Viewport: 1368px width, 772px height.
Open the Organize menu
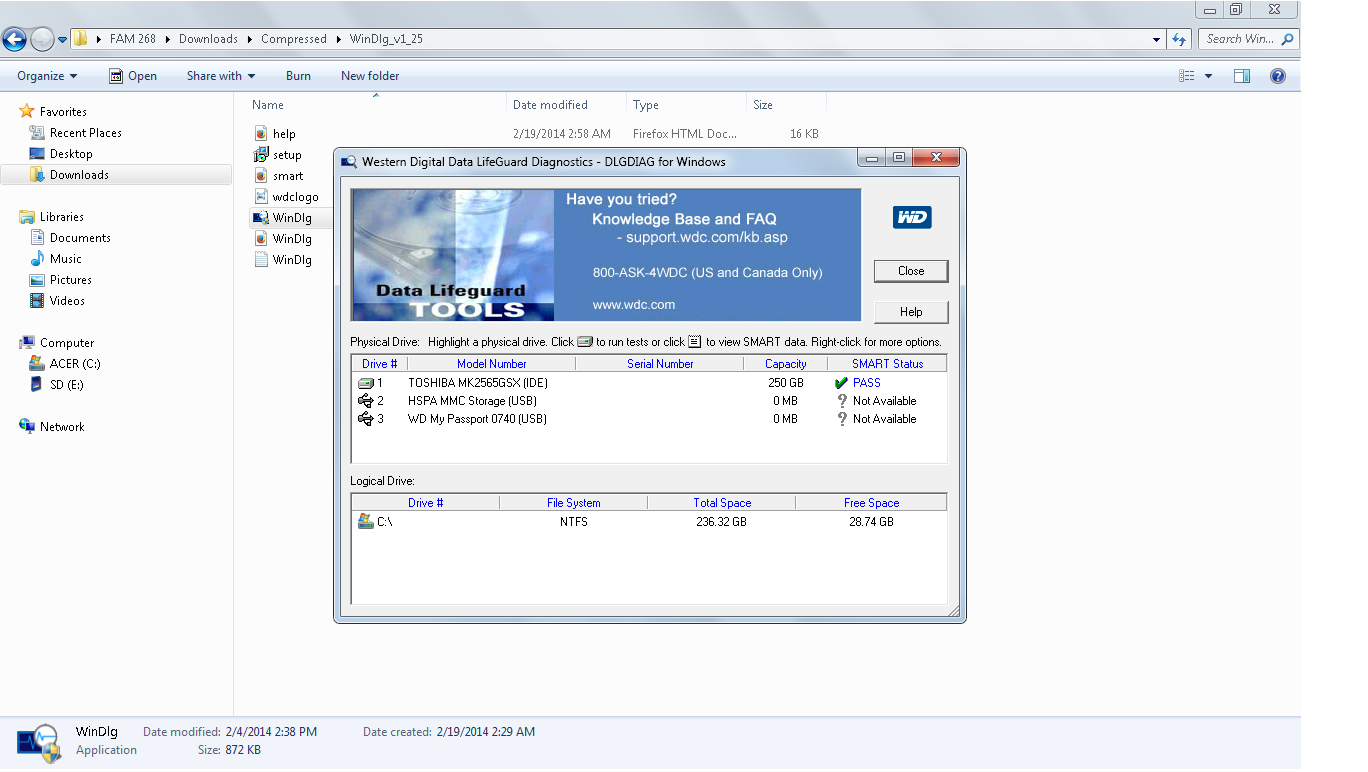point(47,76)
